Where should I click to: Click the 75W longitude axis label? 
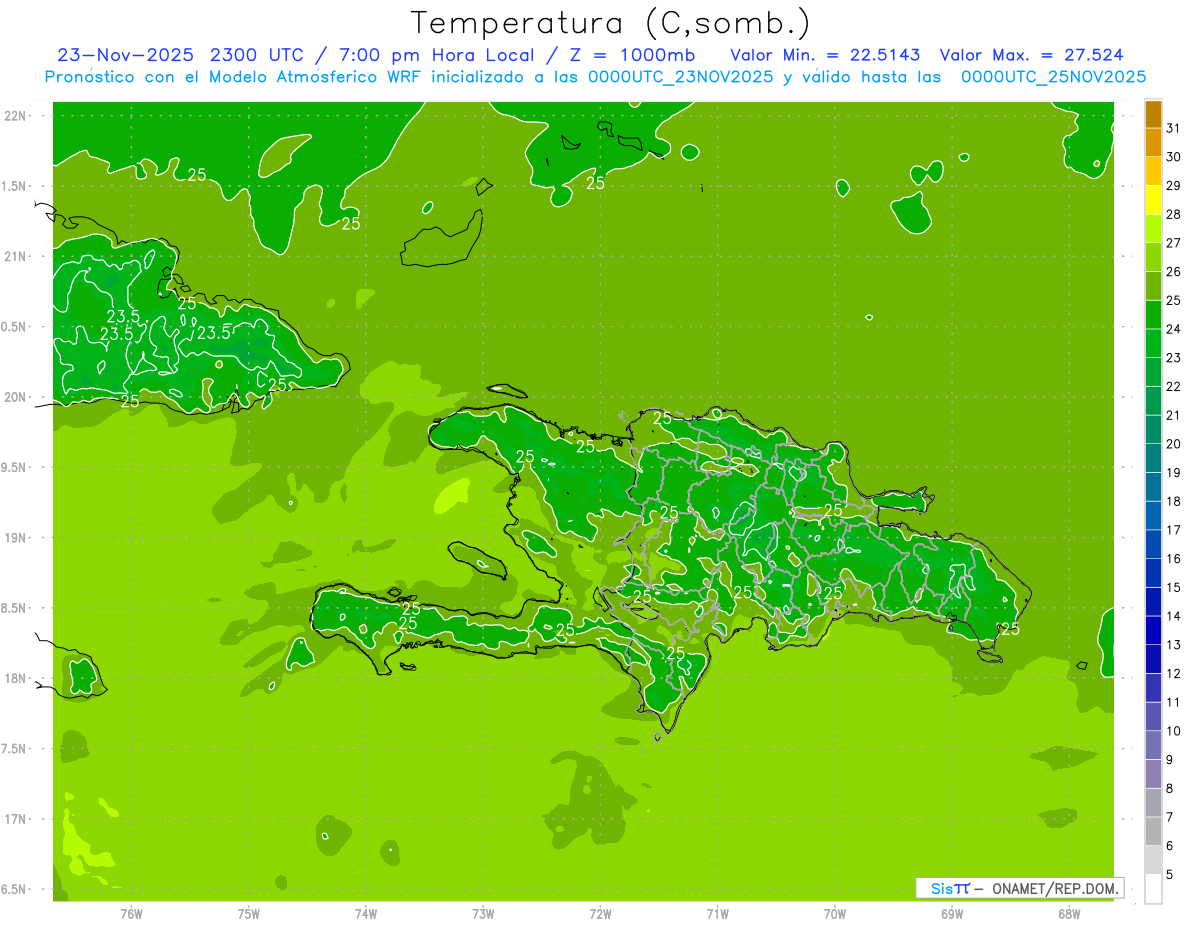[249, 914]
